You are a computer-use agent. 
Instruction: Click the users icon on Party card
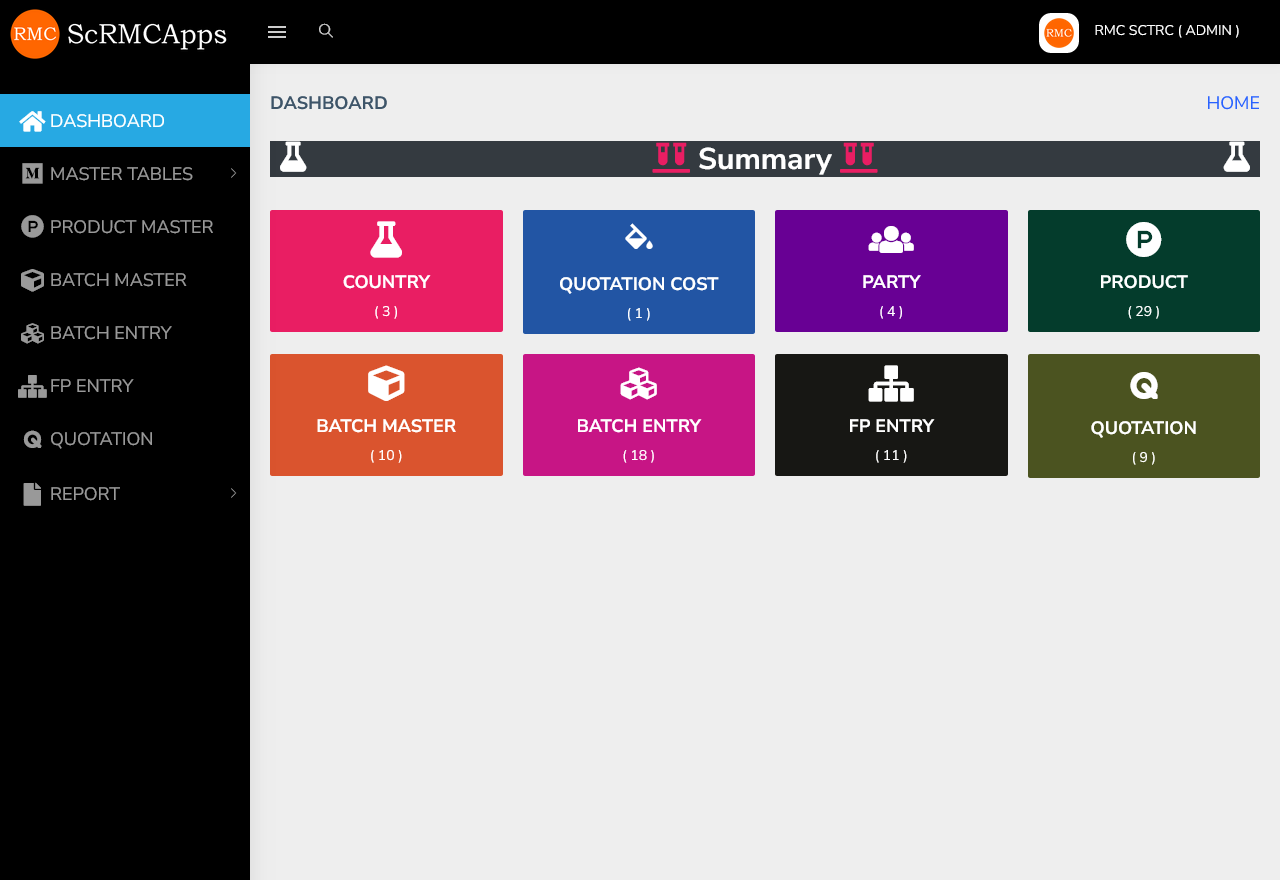point(891,240)
